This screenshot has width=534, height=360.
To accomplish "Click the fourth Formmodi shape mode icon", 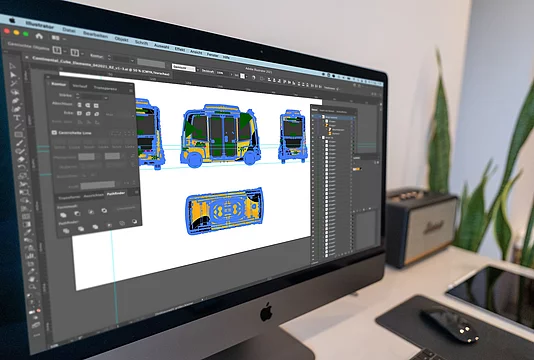I will pyautogui.click(x=104, y=210).
